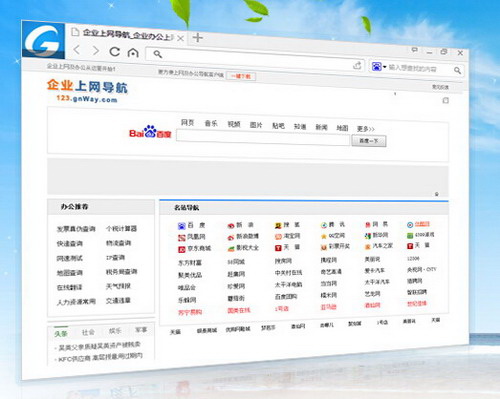Open the 交通违章 link

(x=118, y=300)
